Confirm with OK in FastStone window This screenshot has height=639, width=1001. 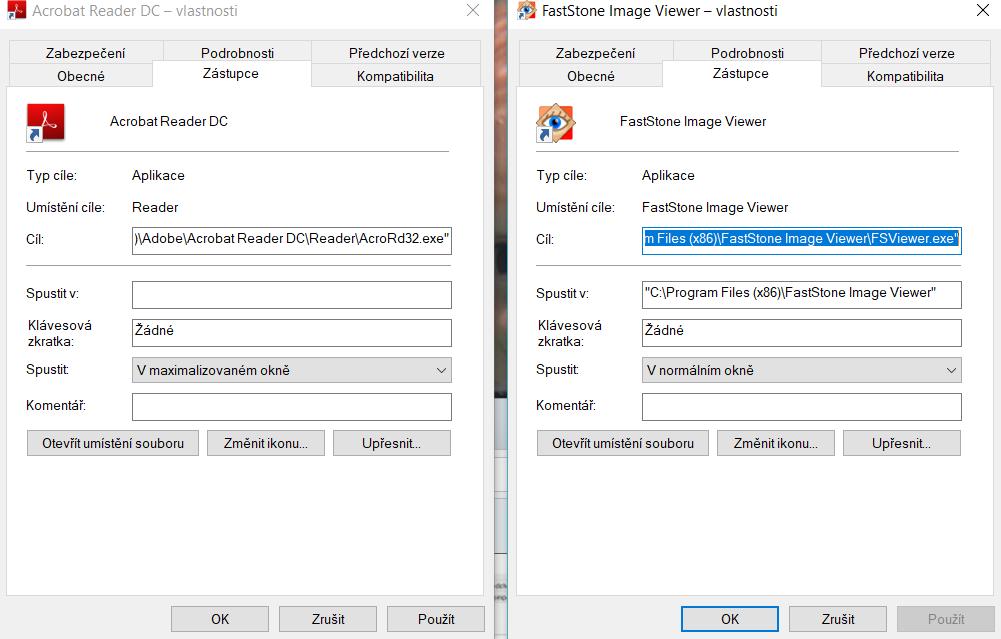(730, 619)
